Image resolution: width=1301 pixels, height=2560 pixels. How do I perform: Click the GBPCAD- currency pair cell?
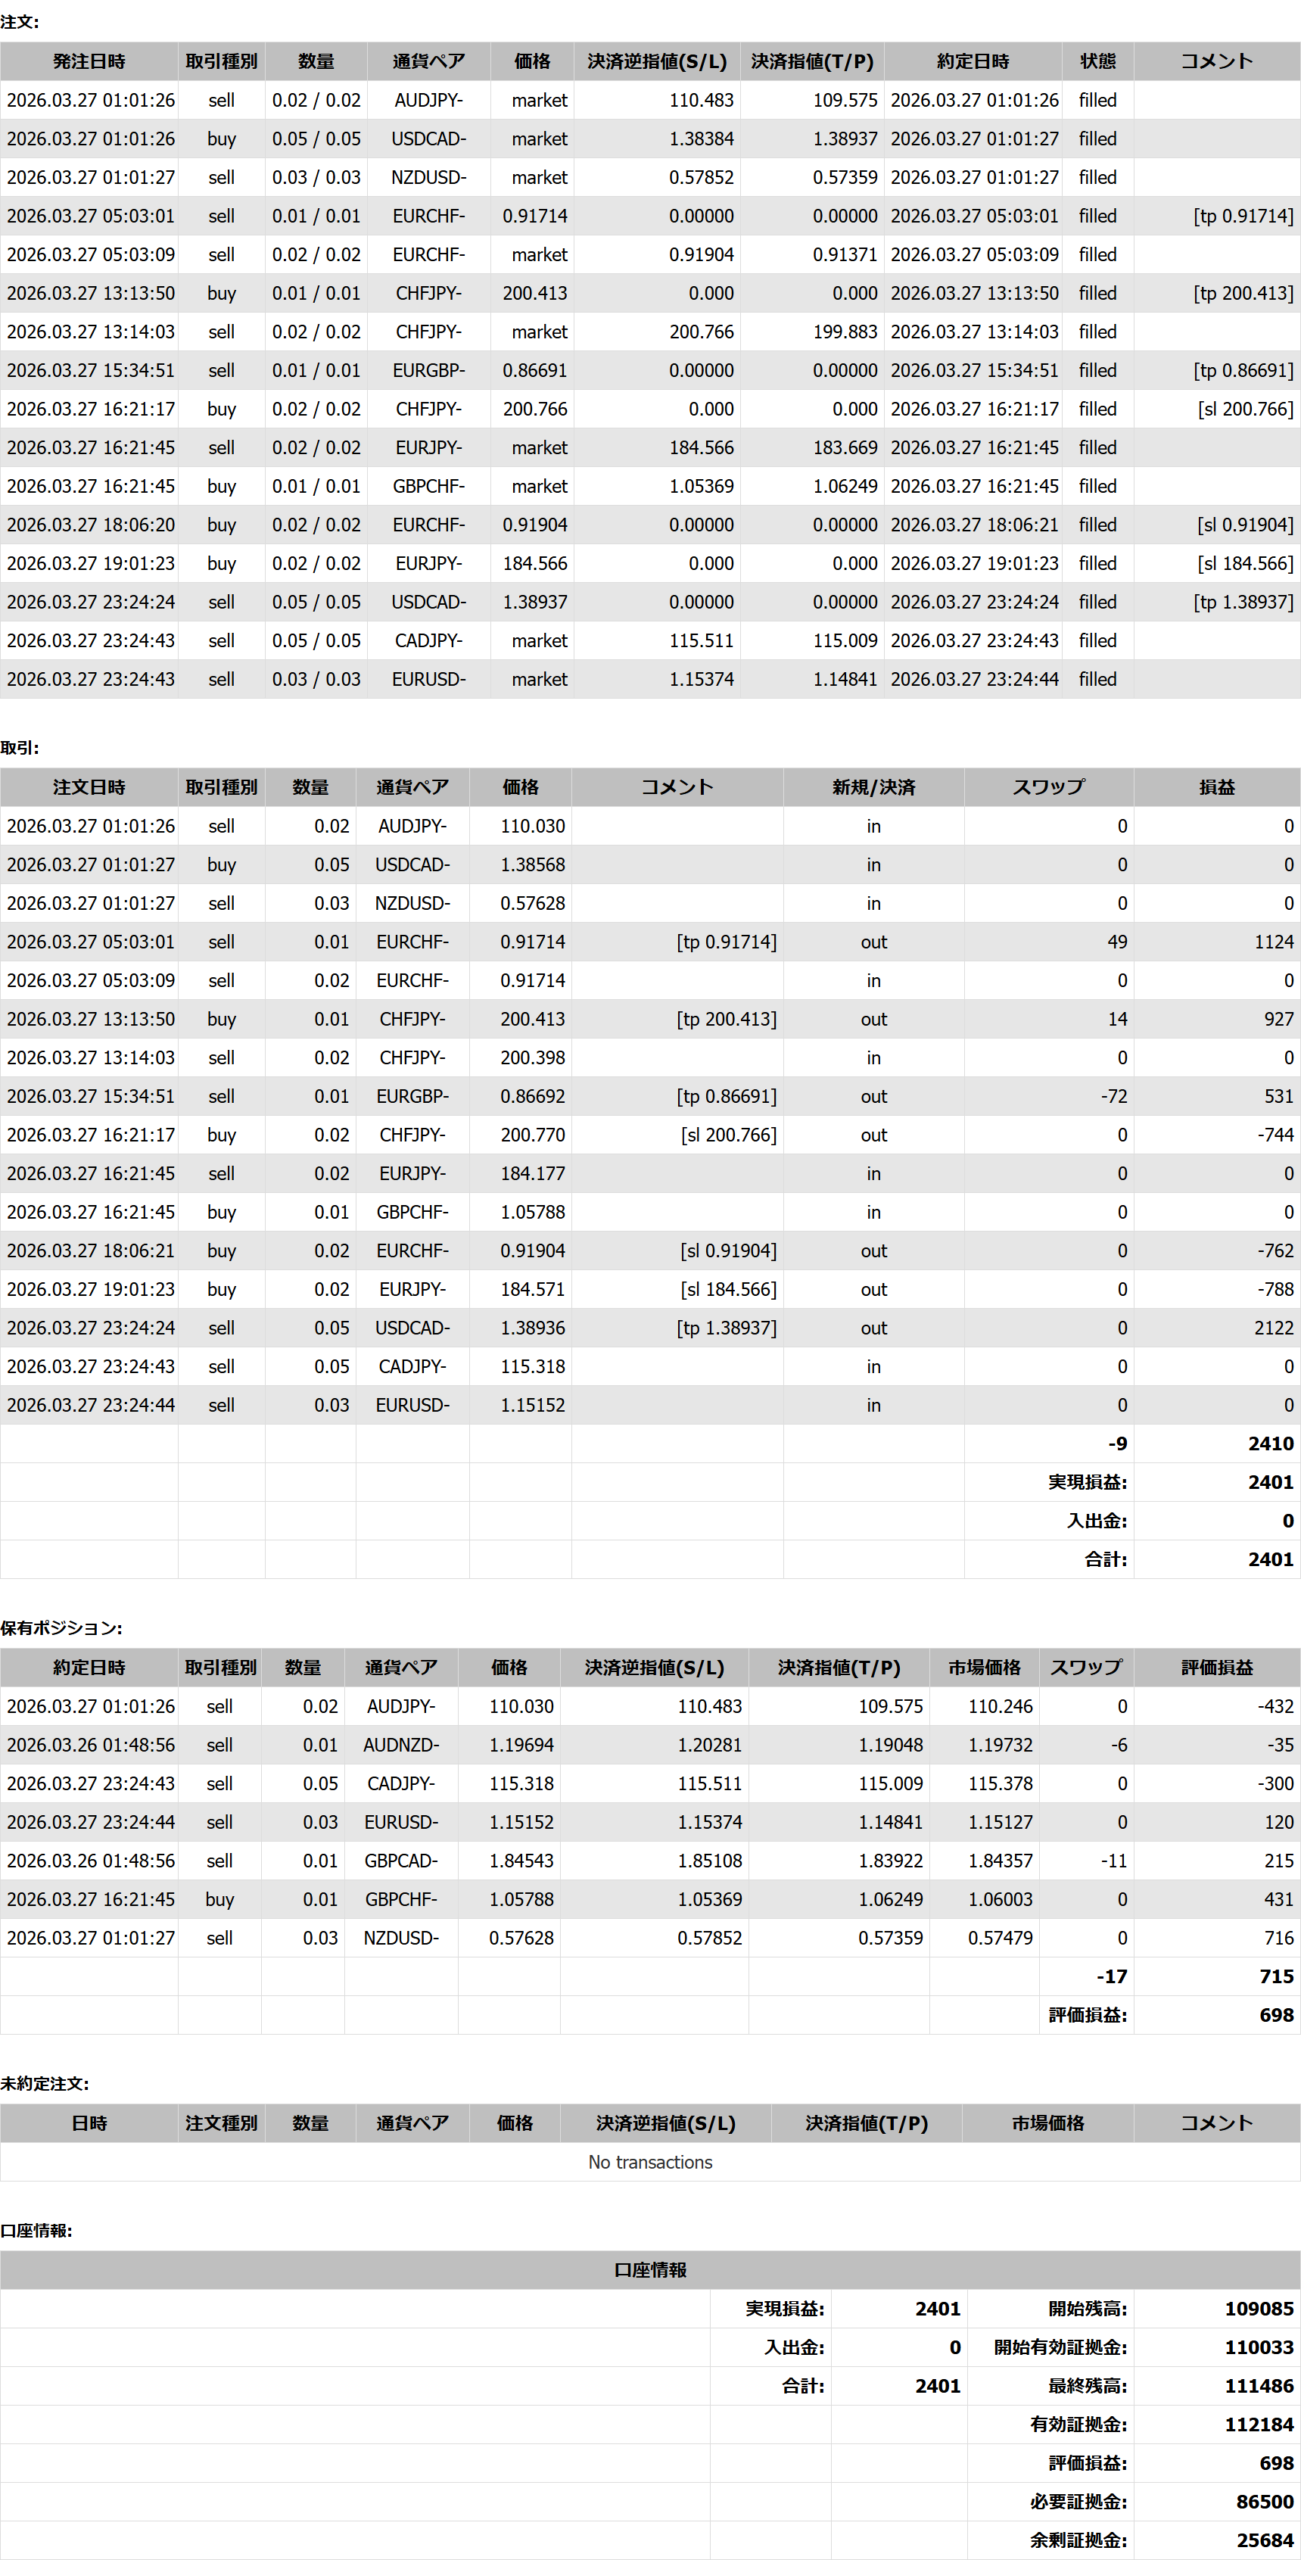[400, 1861]
